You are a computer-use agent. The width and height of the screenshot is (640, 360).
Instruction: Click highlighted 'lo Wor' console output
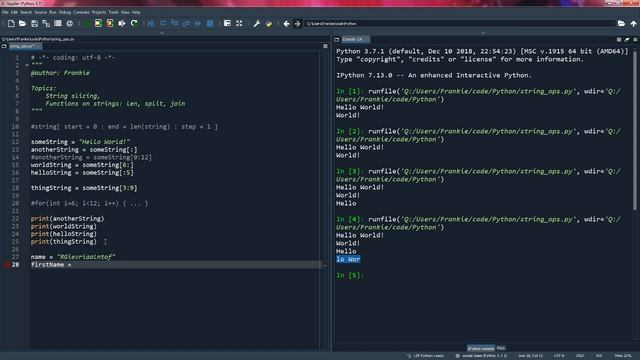point(348,259)
